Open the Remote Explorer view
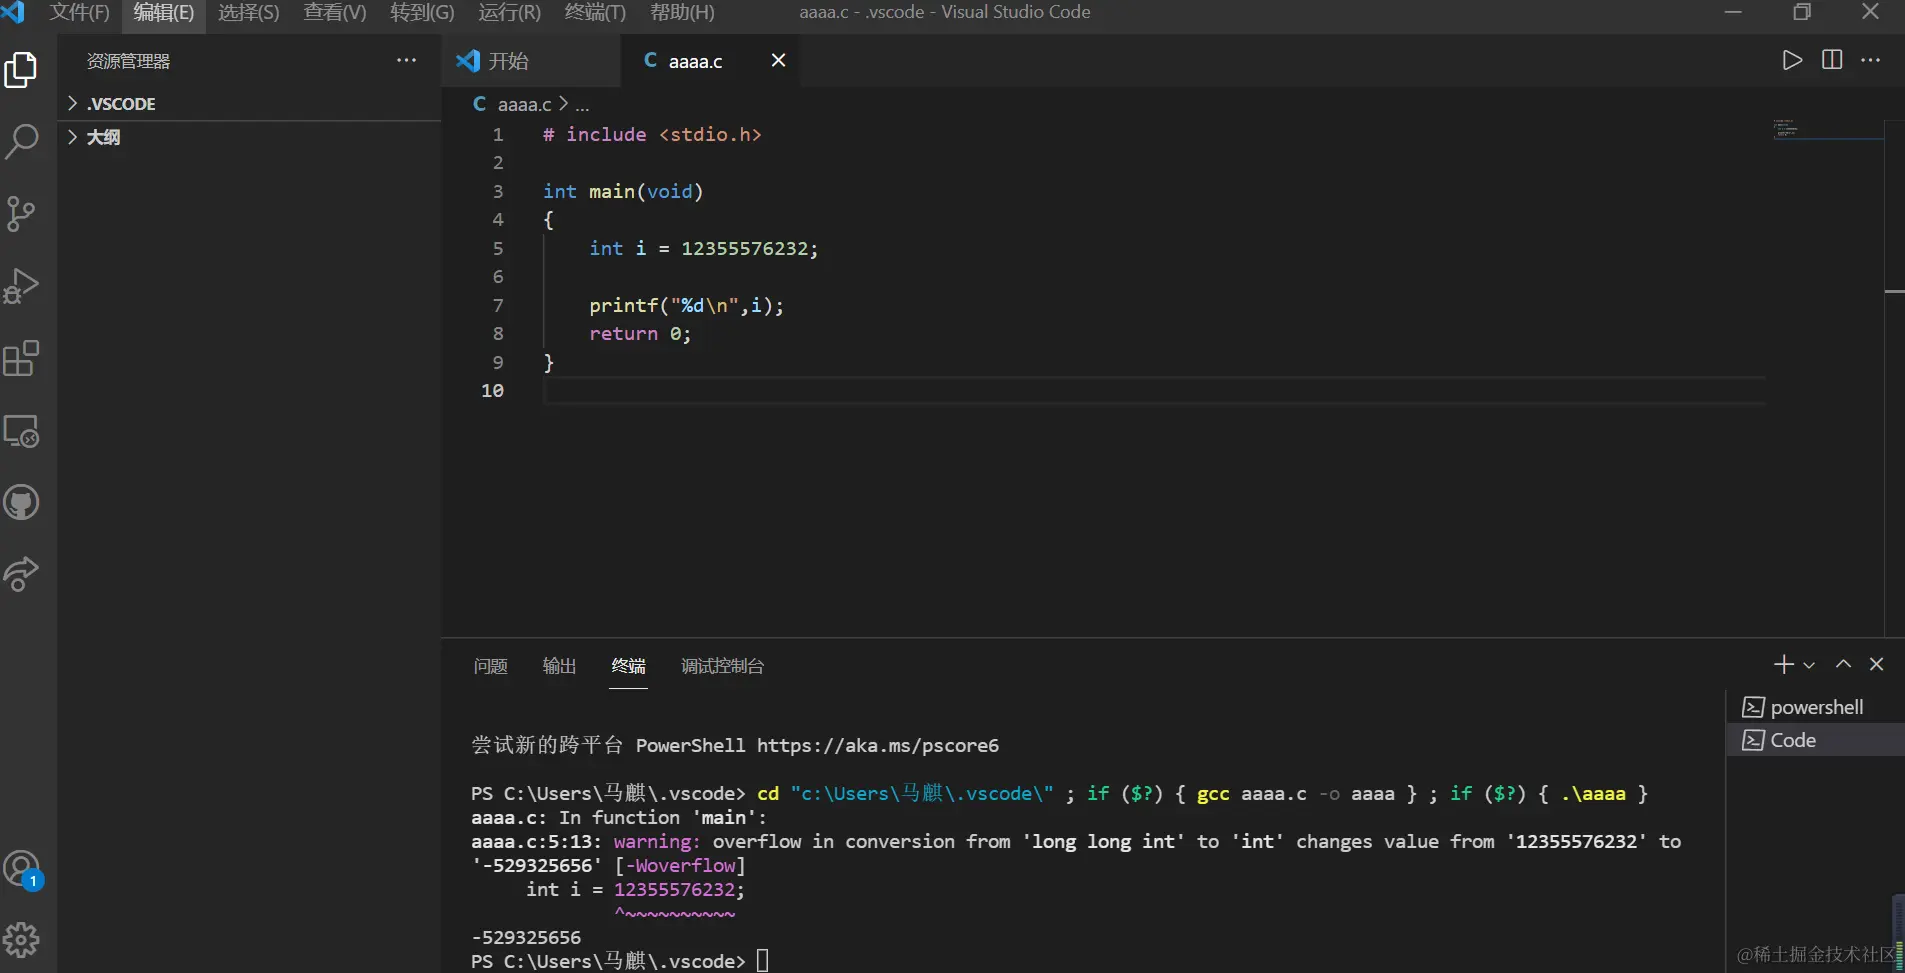Image resolution: width=1905 pixels, height=973 pixels. pos(21,431)
